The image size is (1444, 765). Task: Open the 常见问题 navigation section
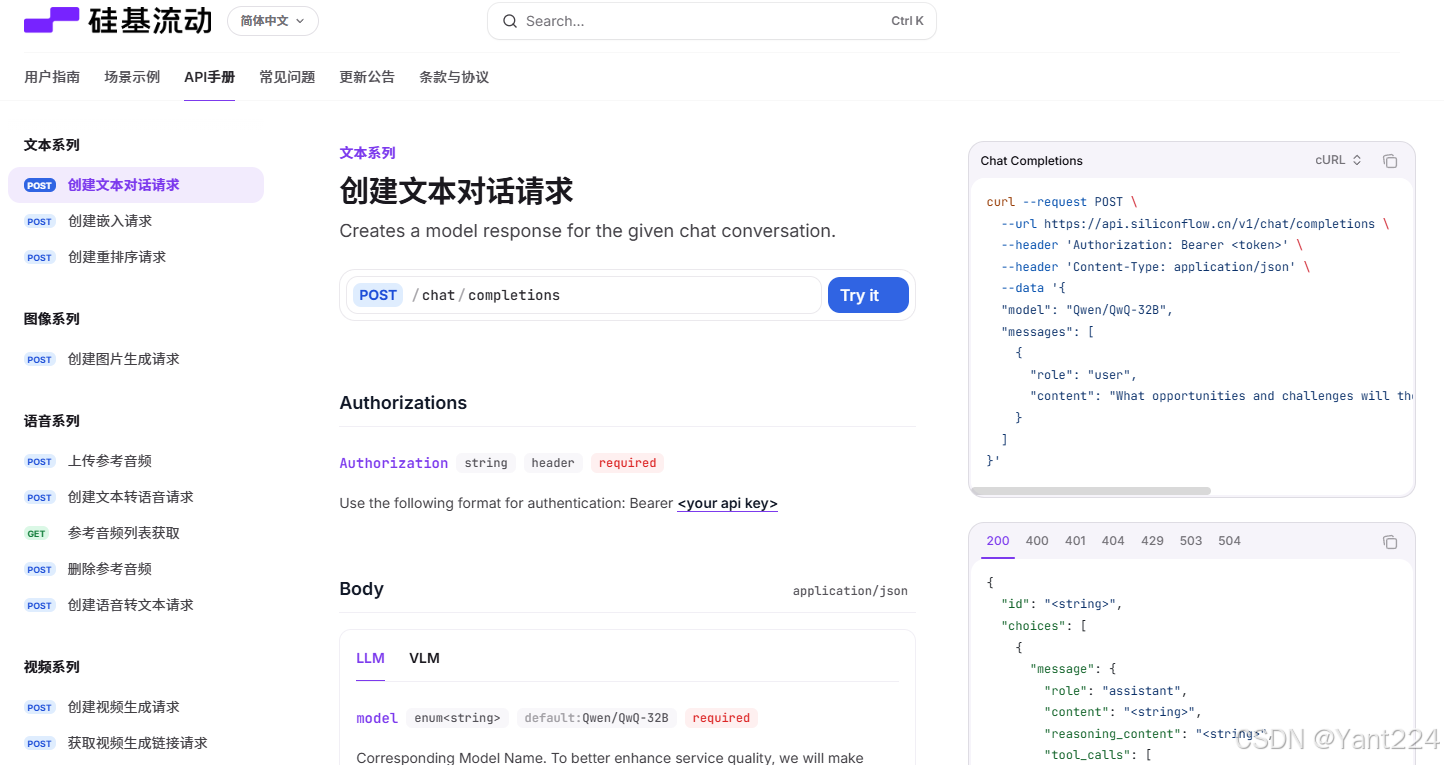tap(287, 76)
